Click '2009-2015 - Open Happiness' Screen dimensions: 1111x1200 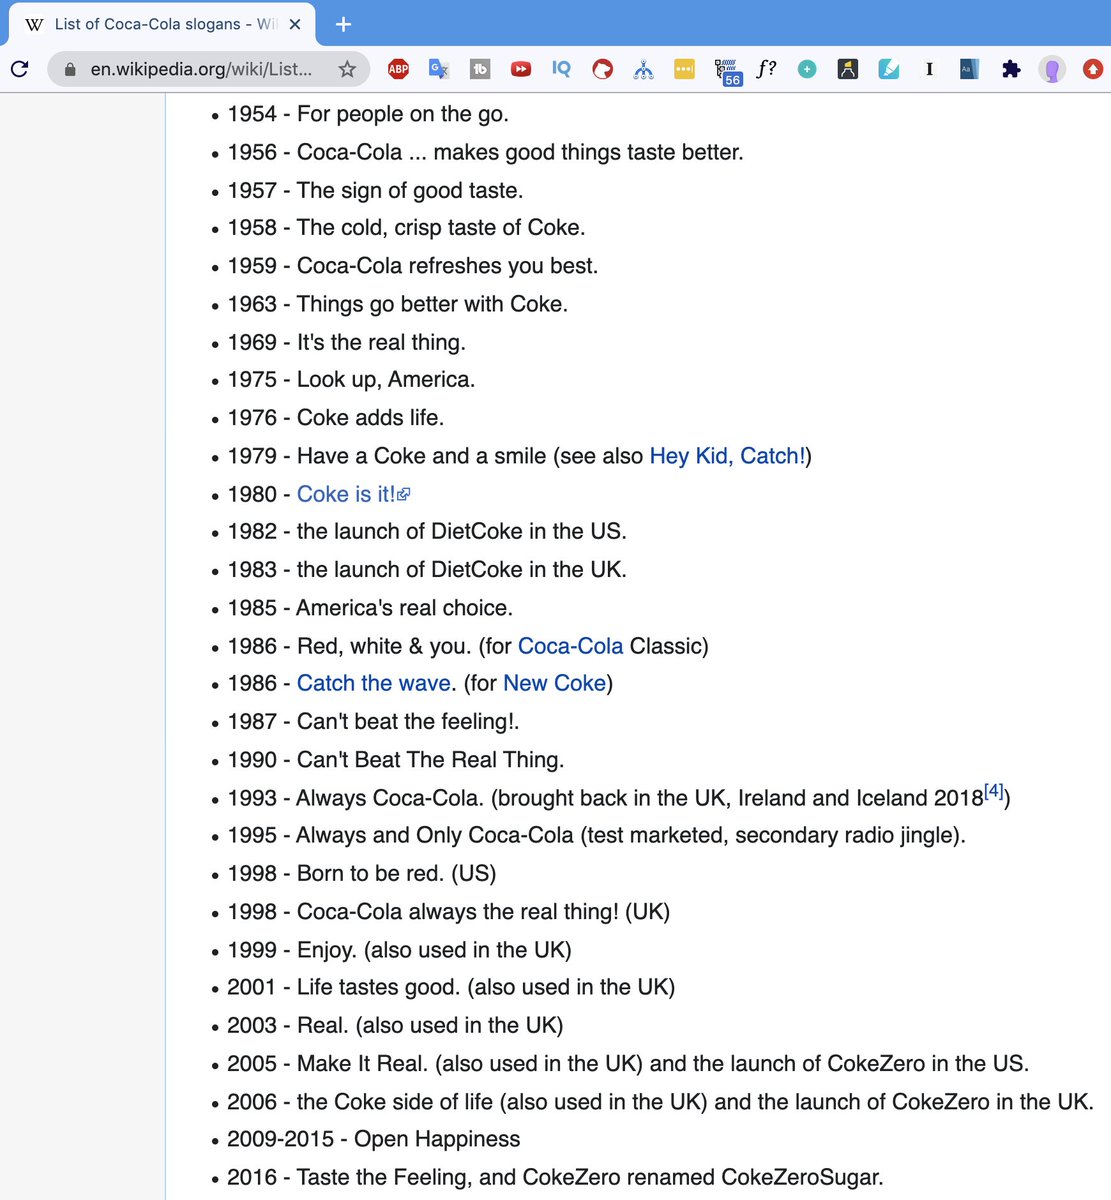point(374,1139)
